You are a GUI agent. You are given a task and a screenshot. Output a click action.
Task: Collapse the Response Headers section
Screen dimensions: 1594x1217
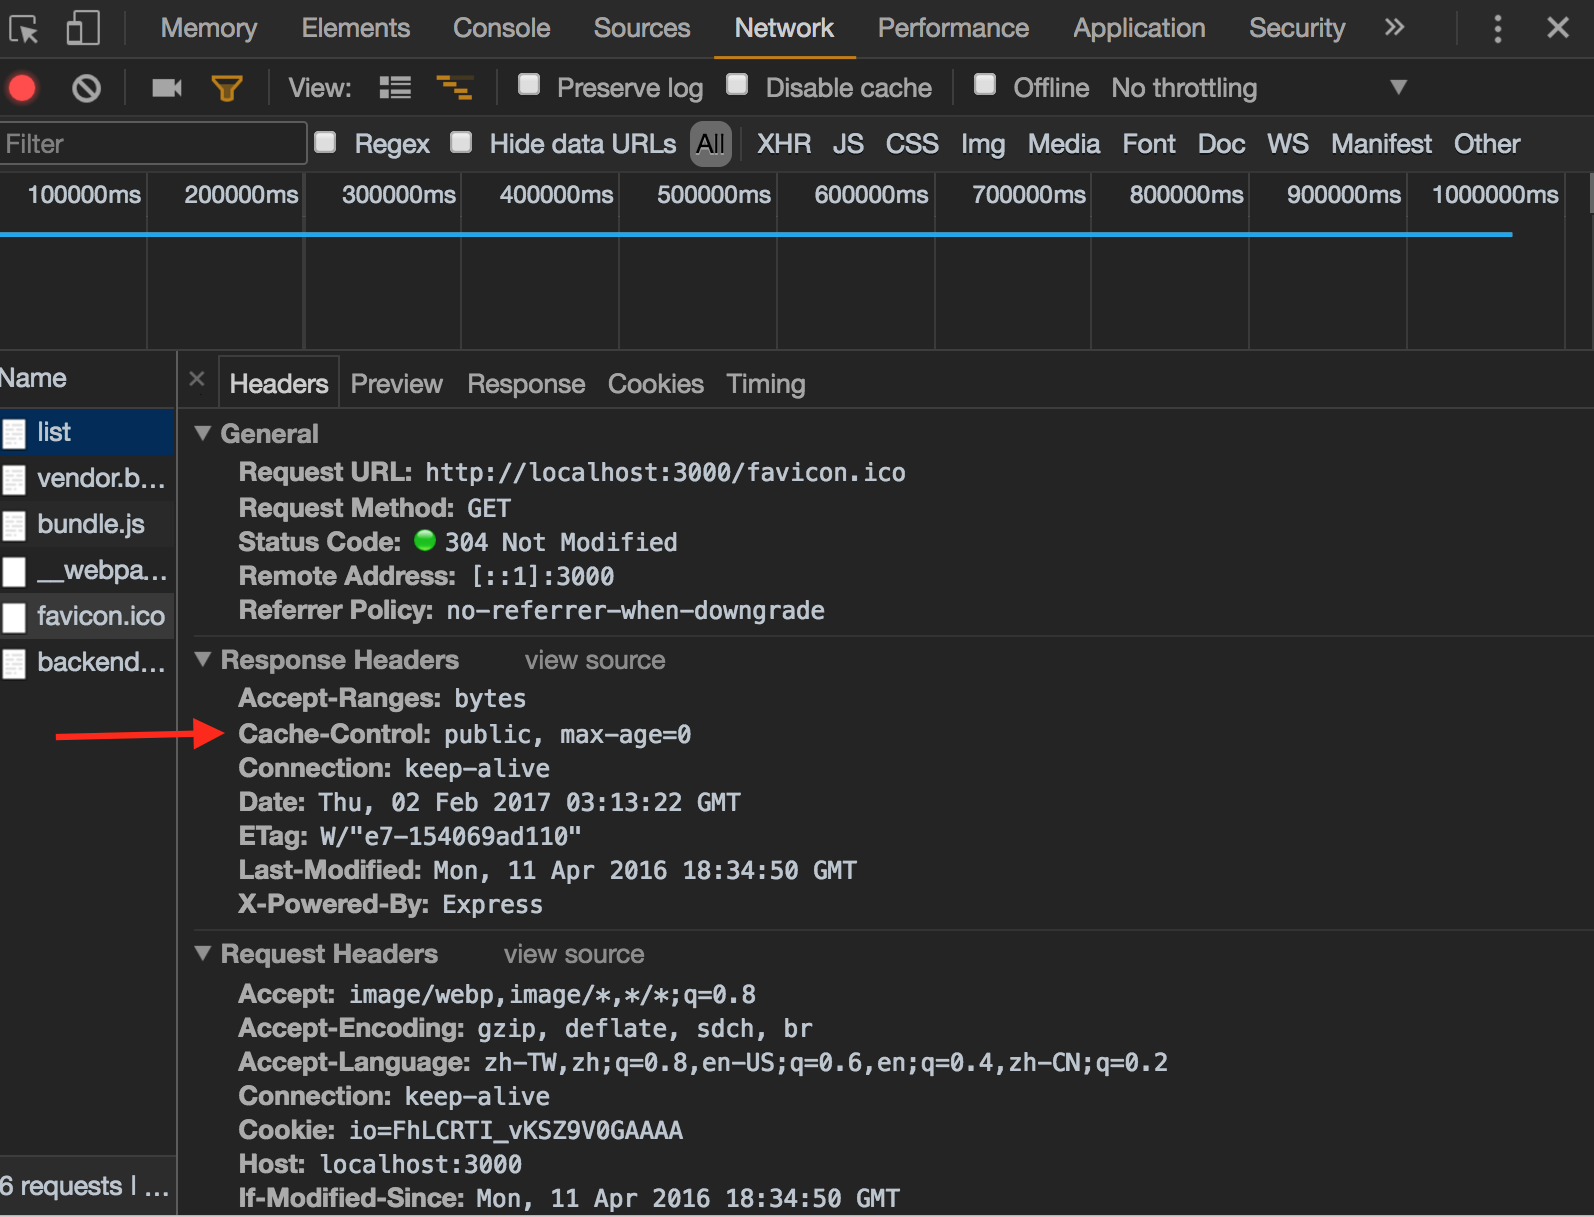203,659
